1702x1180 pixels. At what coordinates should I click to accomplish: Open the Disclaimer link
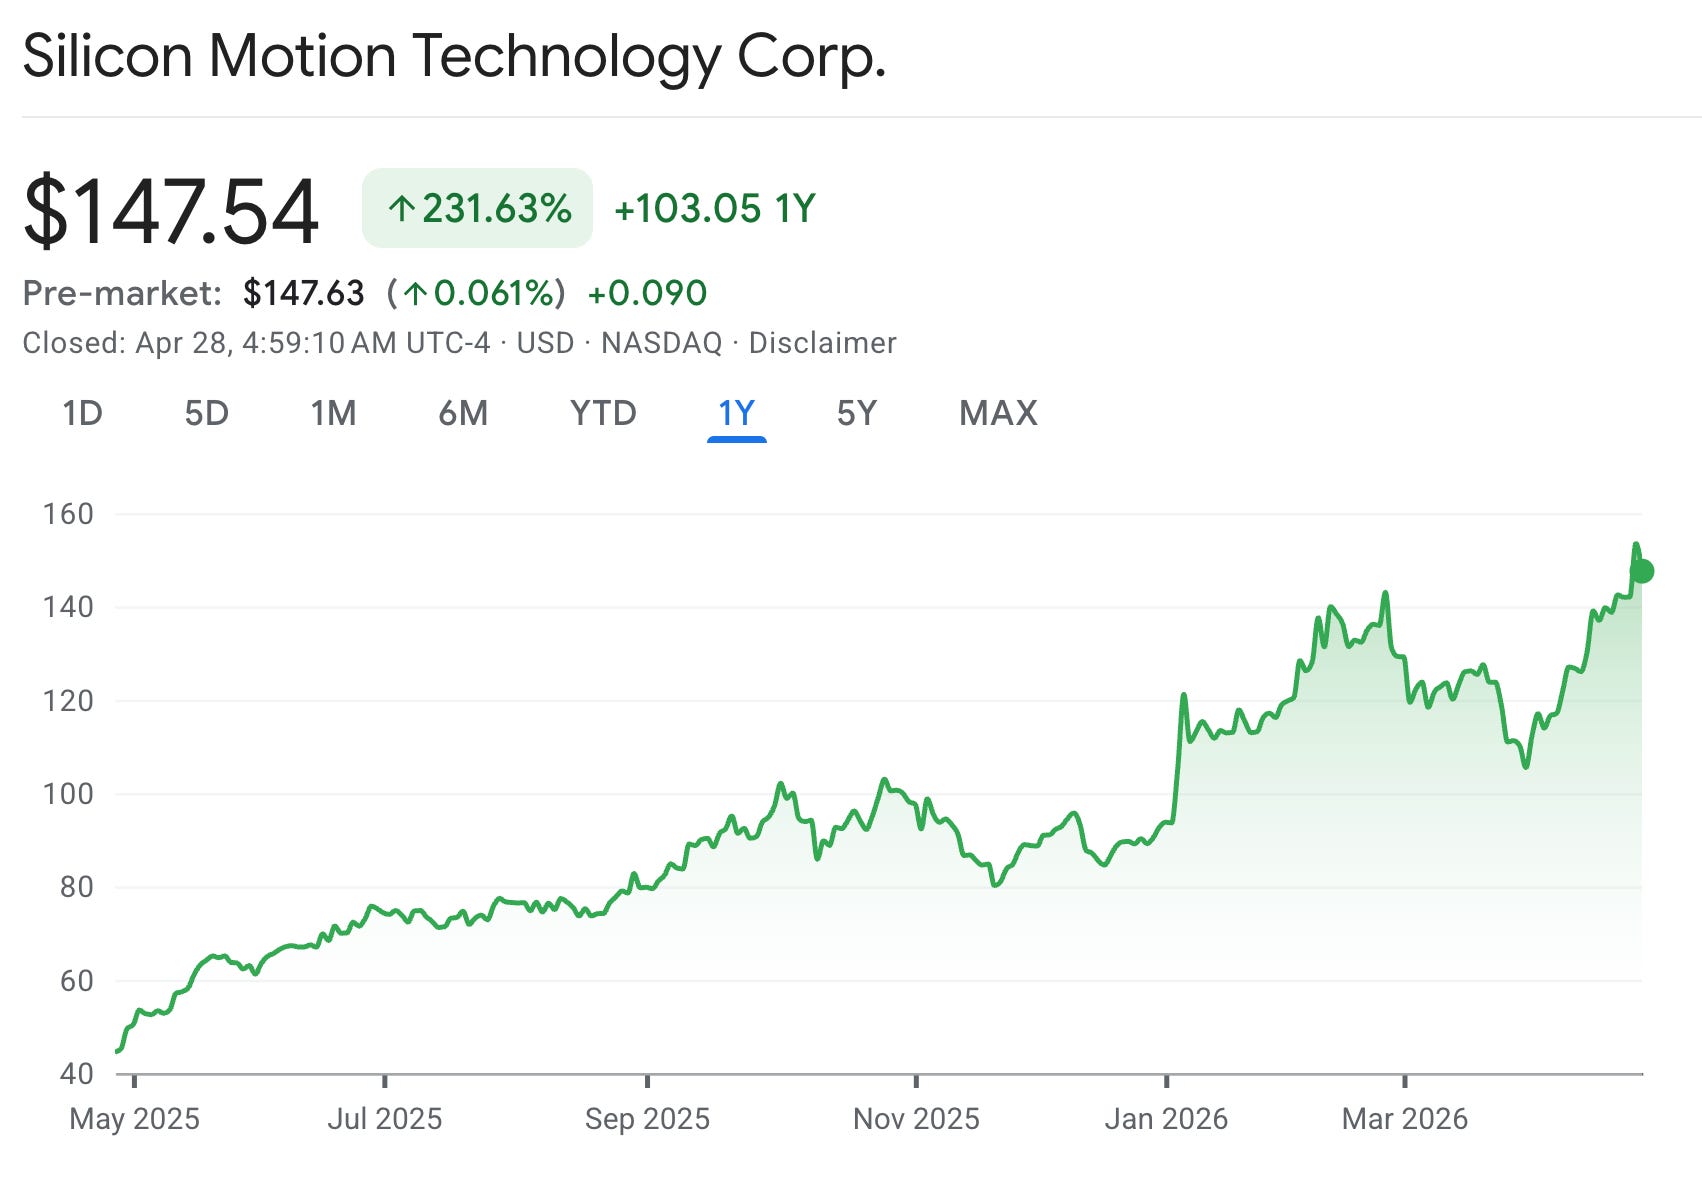click(822, 343)
